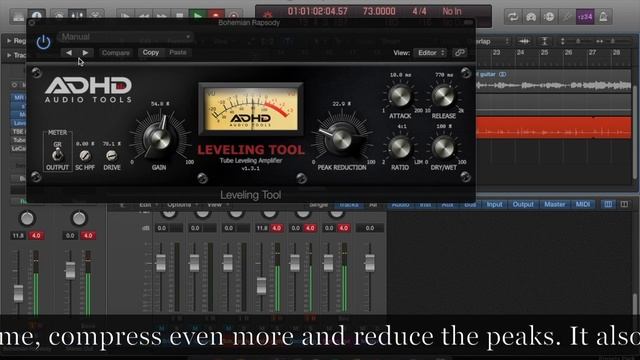Open the mixer View menu
The height and width of the screenshot is (360, 640).
(x=215, y=204)
